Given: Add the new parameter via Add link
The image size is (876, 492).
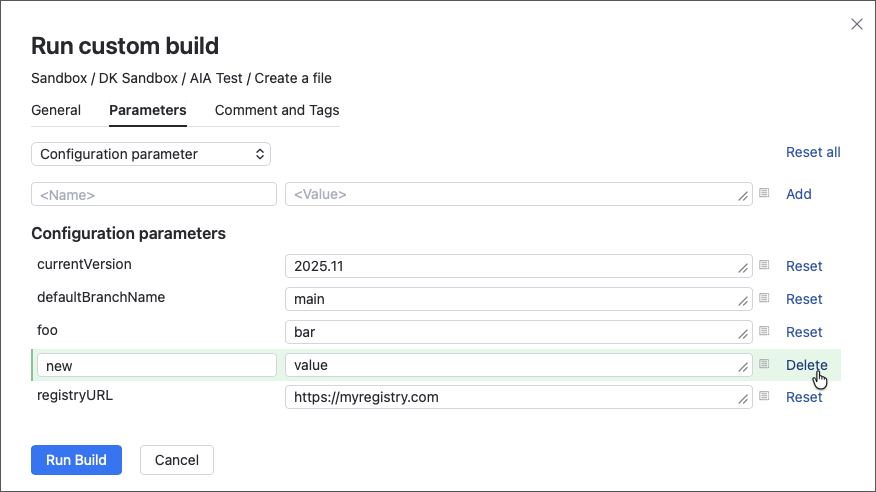Looking at the screenshot, I should (798, 194).
